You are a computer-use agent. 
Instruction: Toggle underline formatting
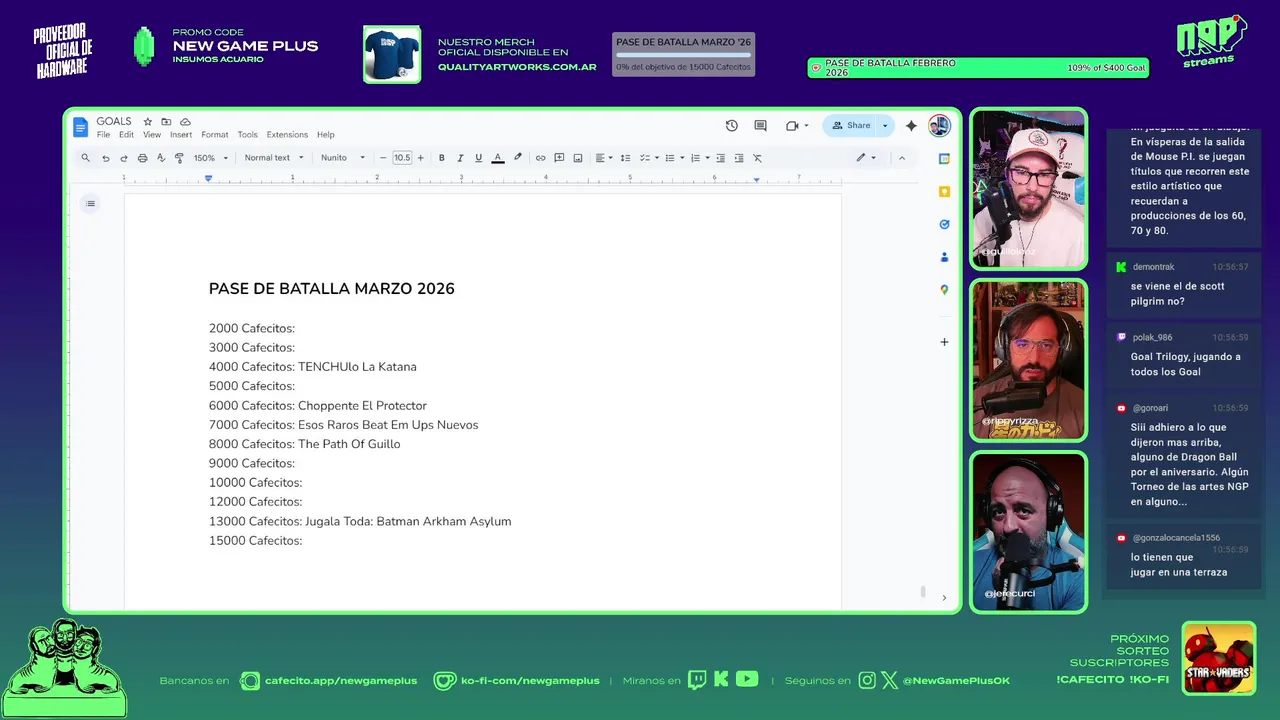[x=478, y=158]
